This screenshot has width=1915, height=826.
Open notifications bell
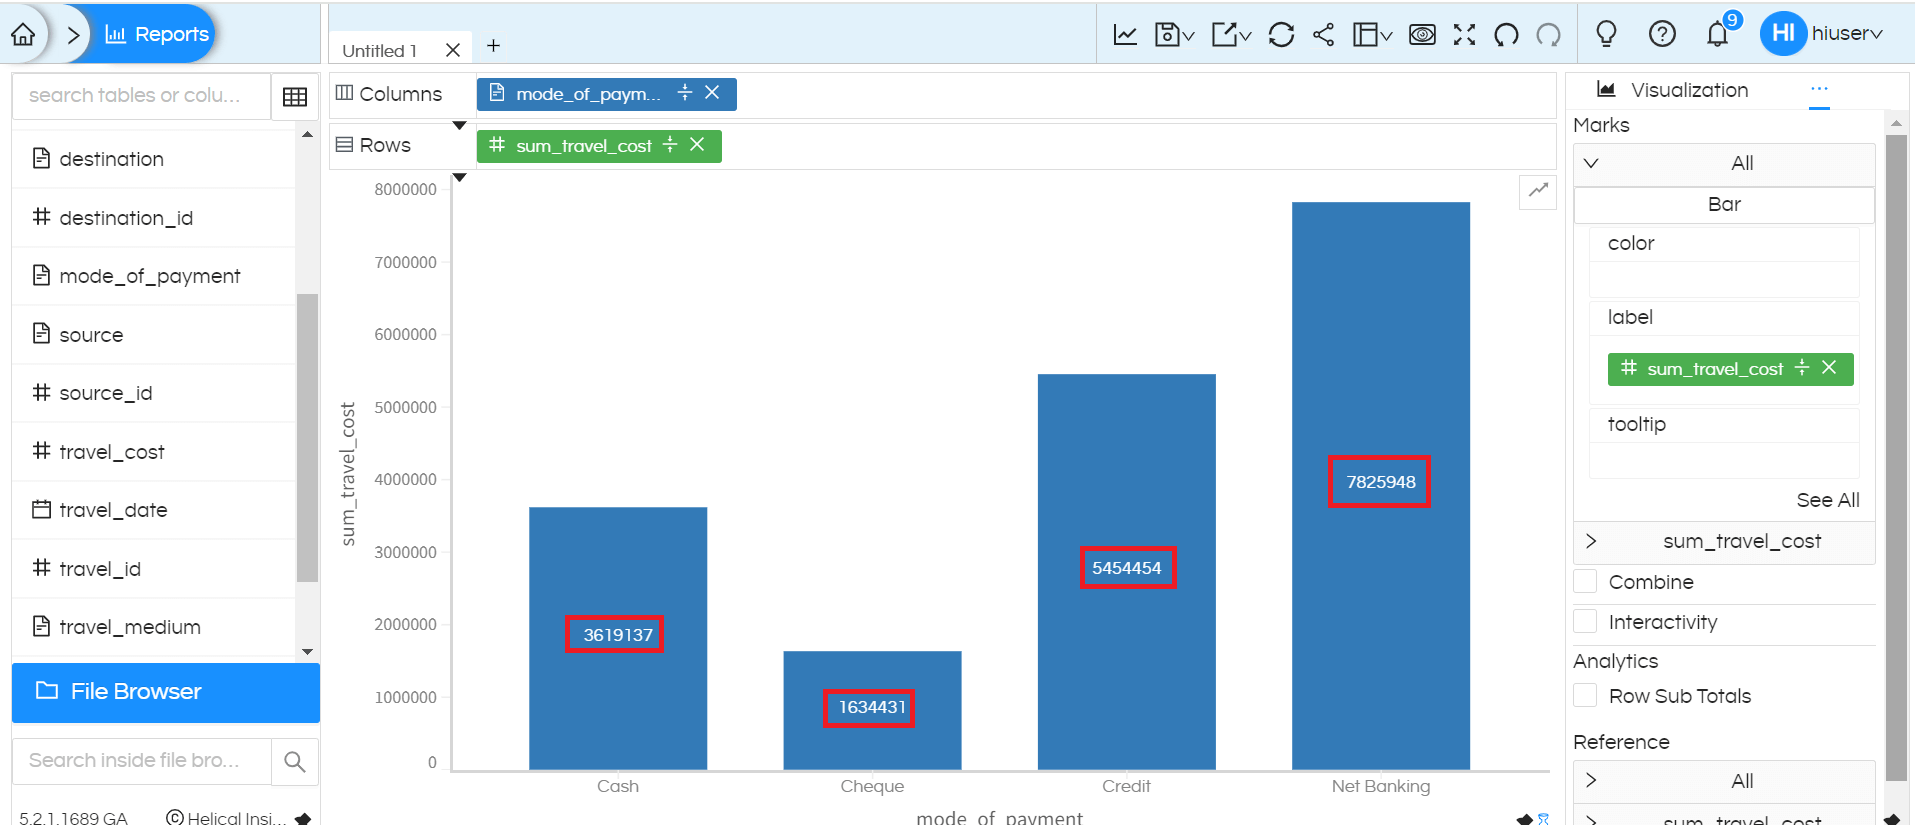click(x=1718, y=34)
